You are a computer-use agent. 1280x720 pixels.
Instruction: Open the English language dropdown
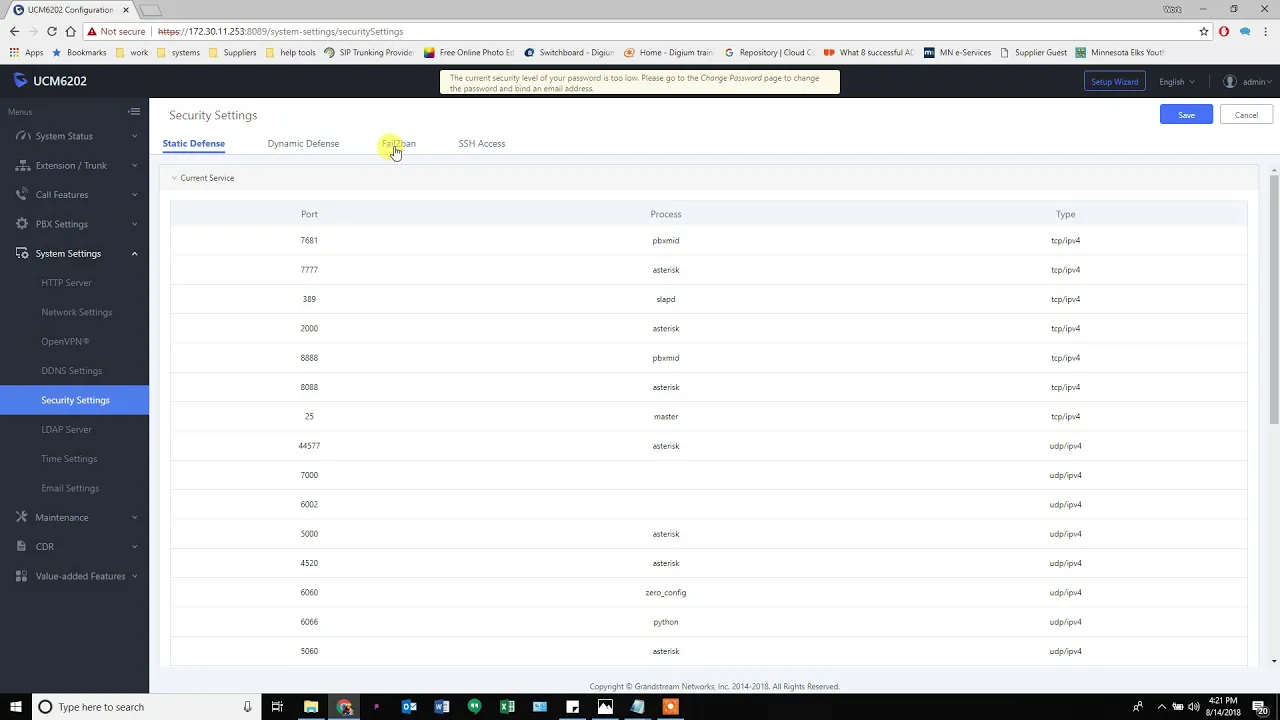(1177, 82)
